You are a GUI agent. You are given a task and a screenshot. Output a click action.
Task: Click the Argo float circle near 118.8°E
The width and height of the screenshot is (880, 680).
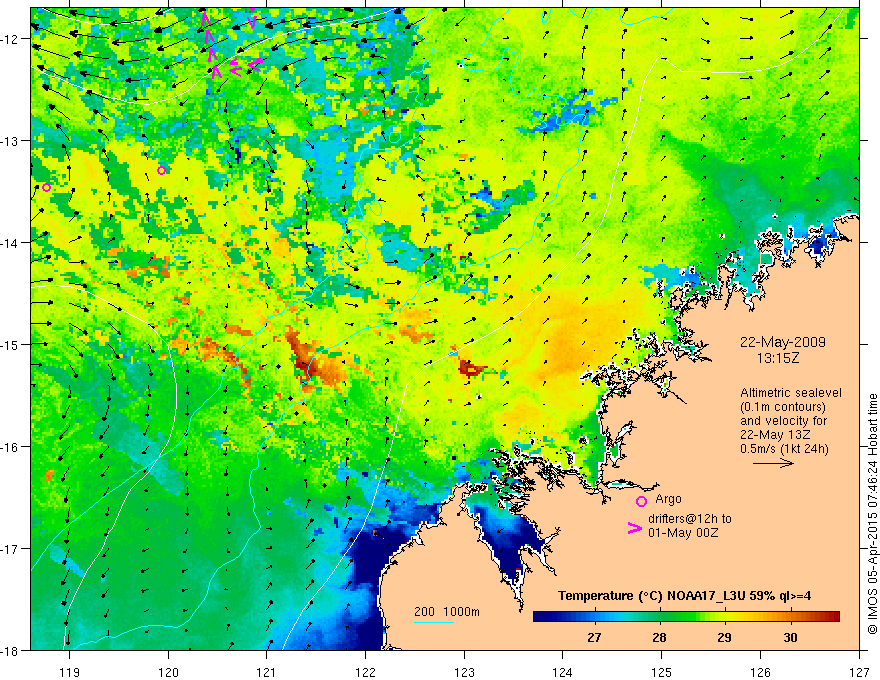click(47, 187)
